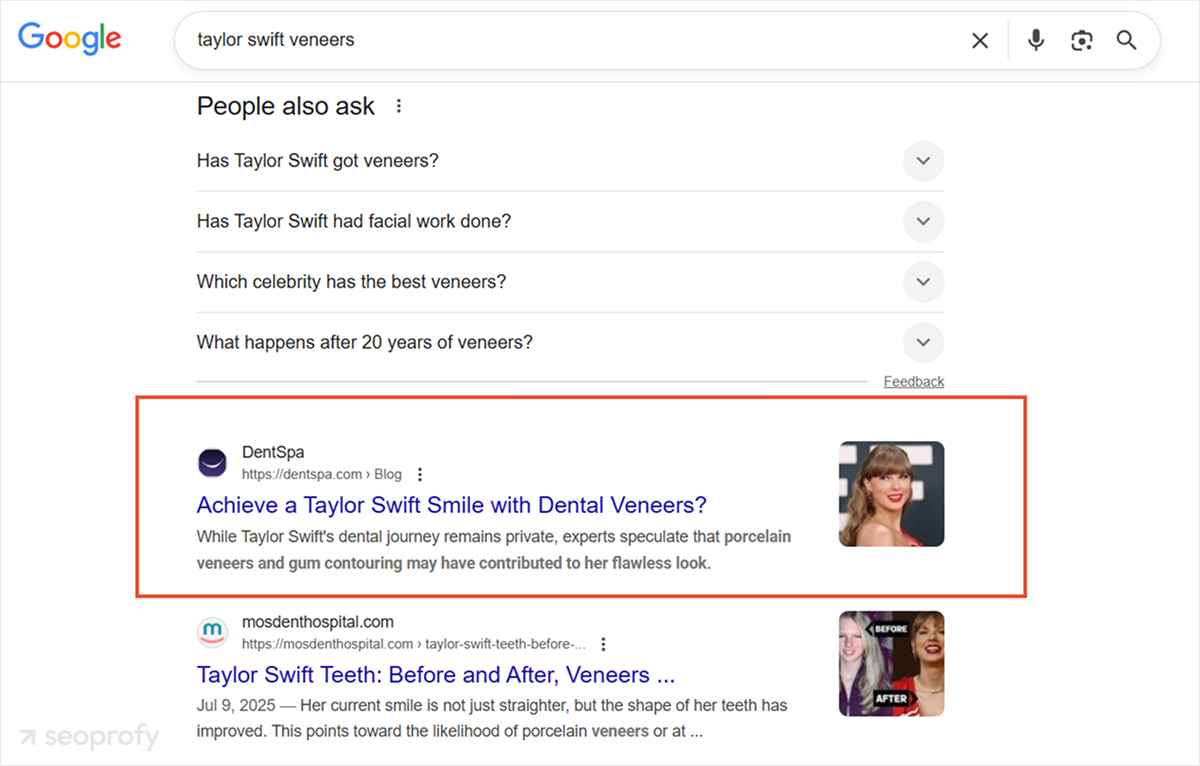Image resolution: width=1200 pixels, height=766 pixels.
Task: Click the Google logo
Action: [69, 38]
